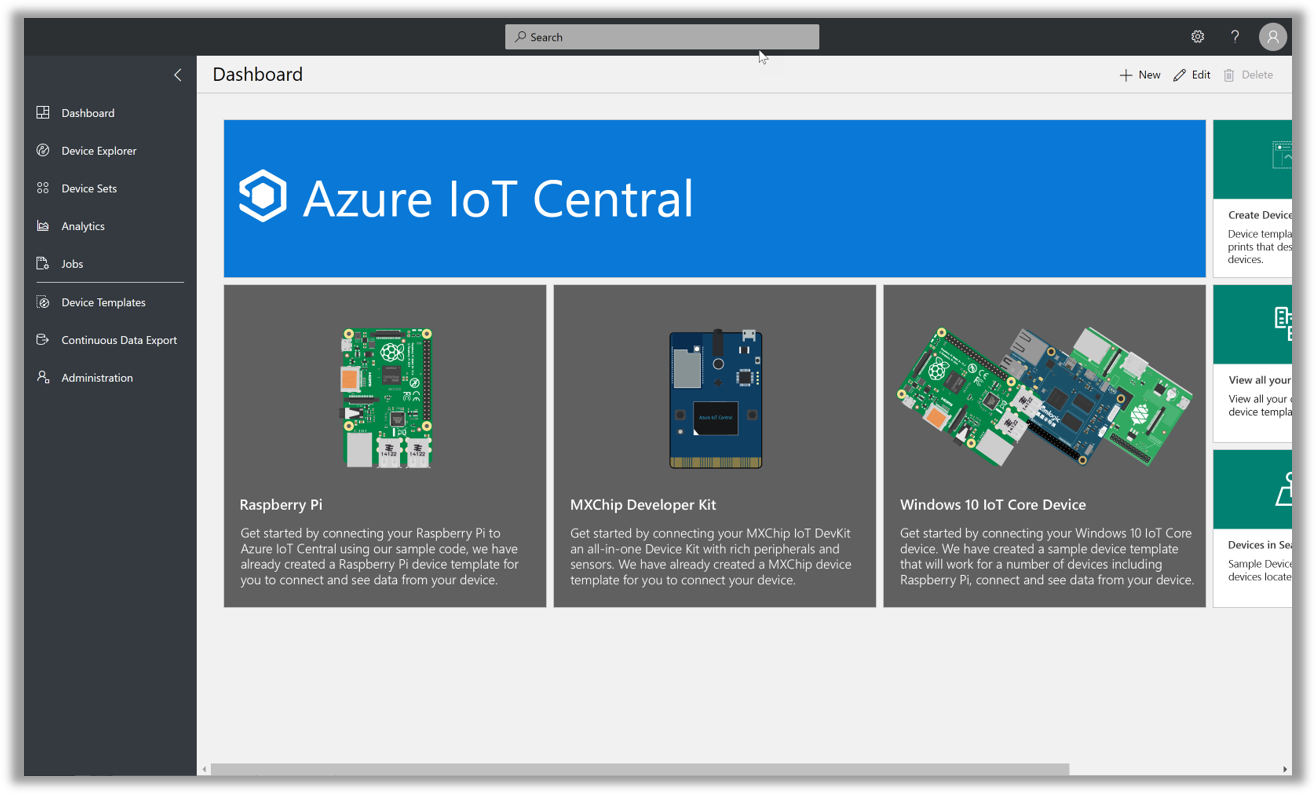This screenshot has height=794, width=1316.
Task: Open Device Templates
Action: click(x=103, y=302)
